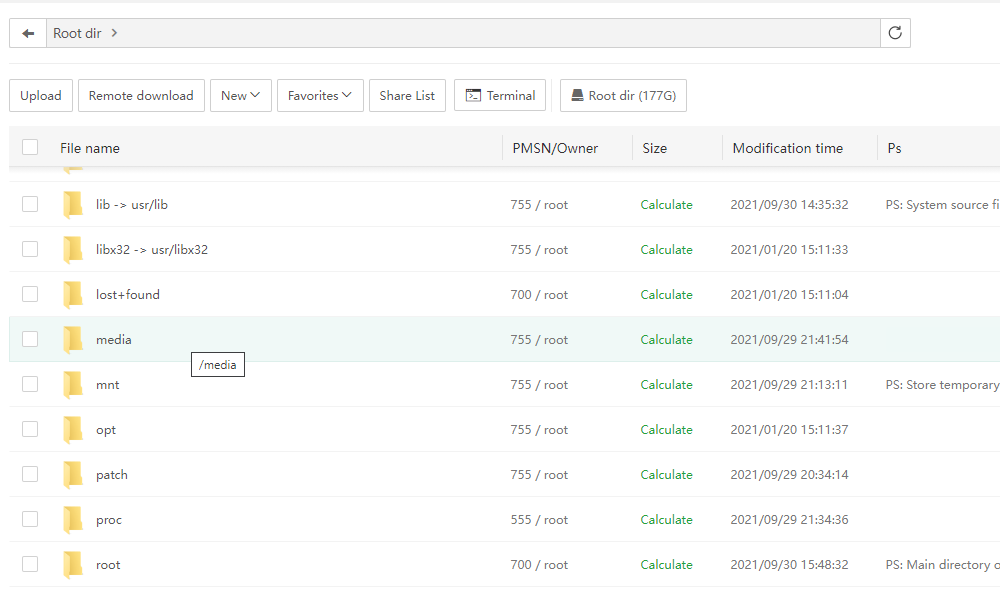Click the 'libx32 -> usr/libx32' name
Image resolution: width=1000 pixels, height=594 pixels.
pyautogui.click(x=152, y=249)
